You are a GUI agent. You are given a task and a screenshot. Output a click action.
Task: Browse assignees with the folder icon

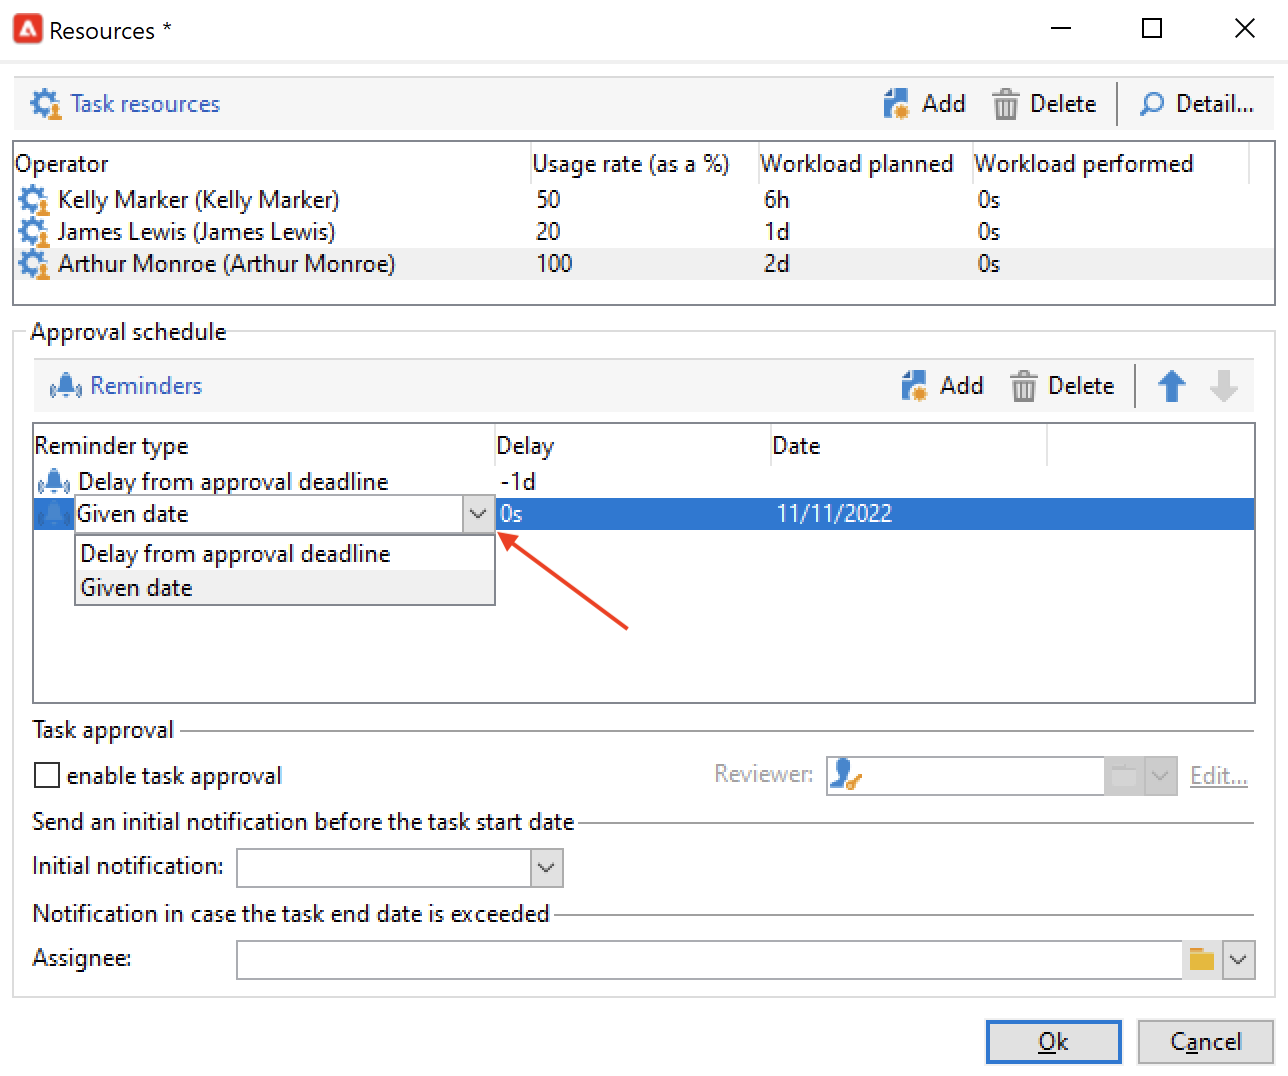coord(1202,960)
